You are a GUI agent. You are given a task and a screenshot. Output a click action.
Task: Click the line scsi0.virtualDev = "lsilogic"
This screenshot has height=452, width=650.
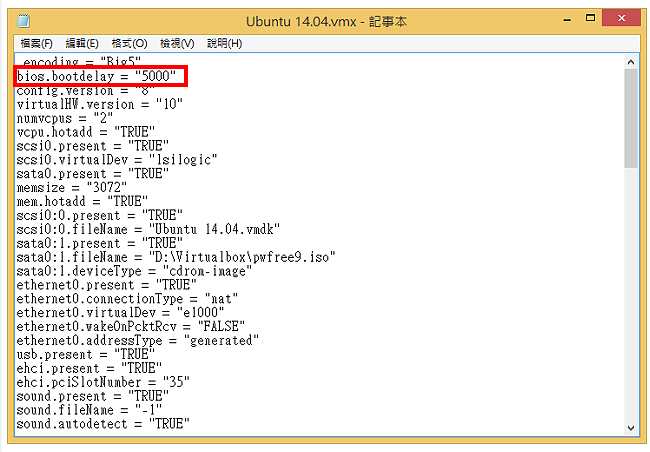(117, 160)
